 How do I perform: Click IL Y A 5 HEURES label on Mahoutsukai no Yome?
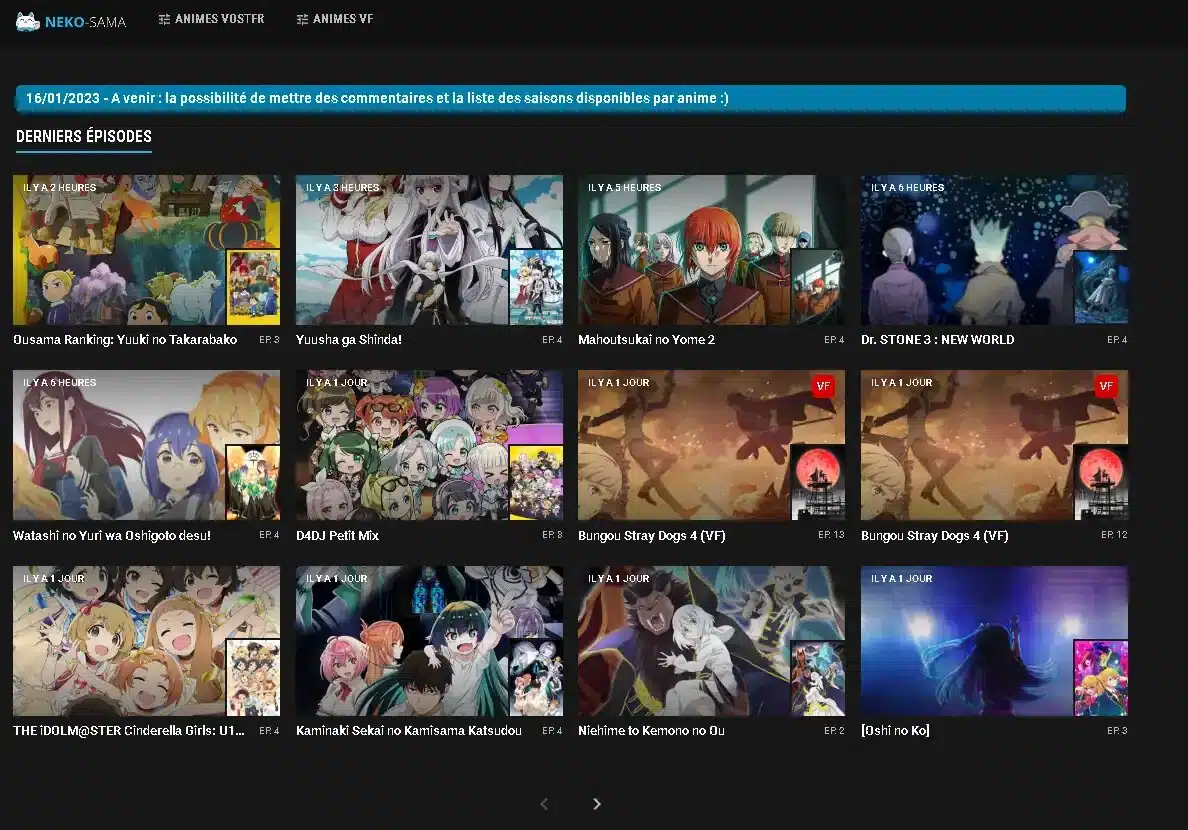[624, 187]
